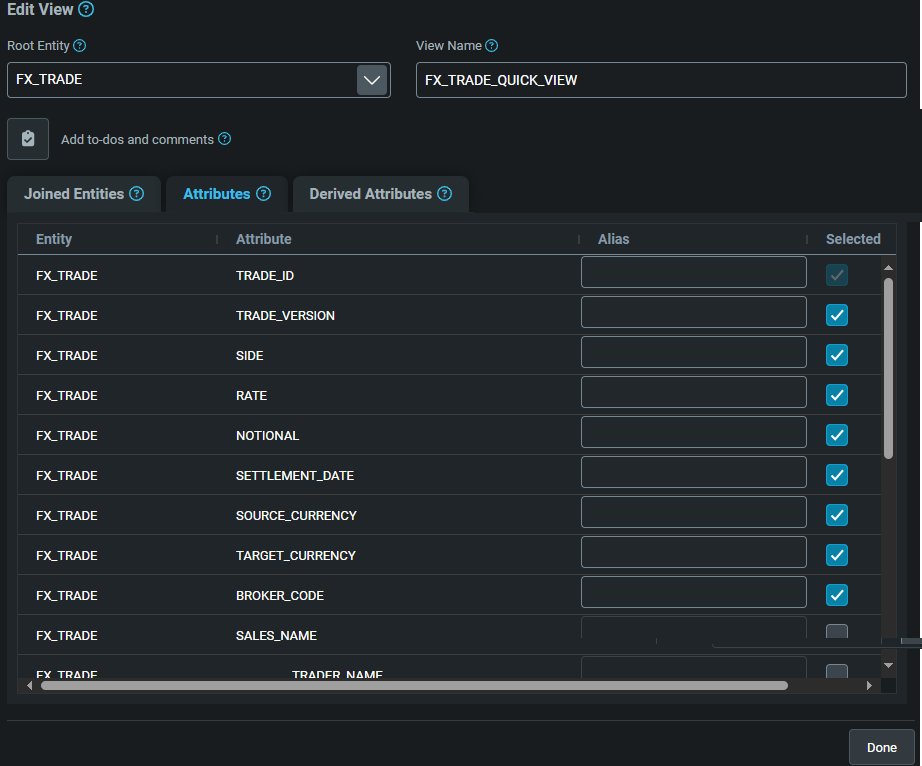This screenshot has width=922, height=766.
Task: Sort by the Entity column header
Action: tap(54, 239)
